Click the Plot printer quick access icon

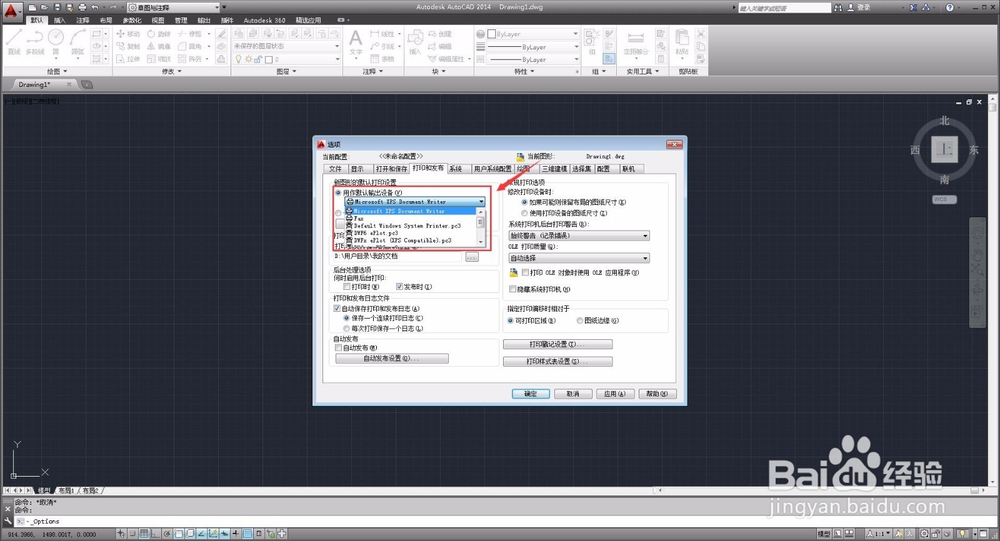click(82, 7)
